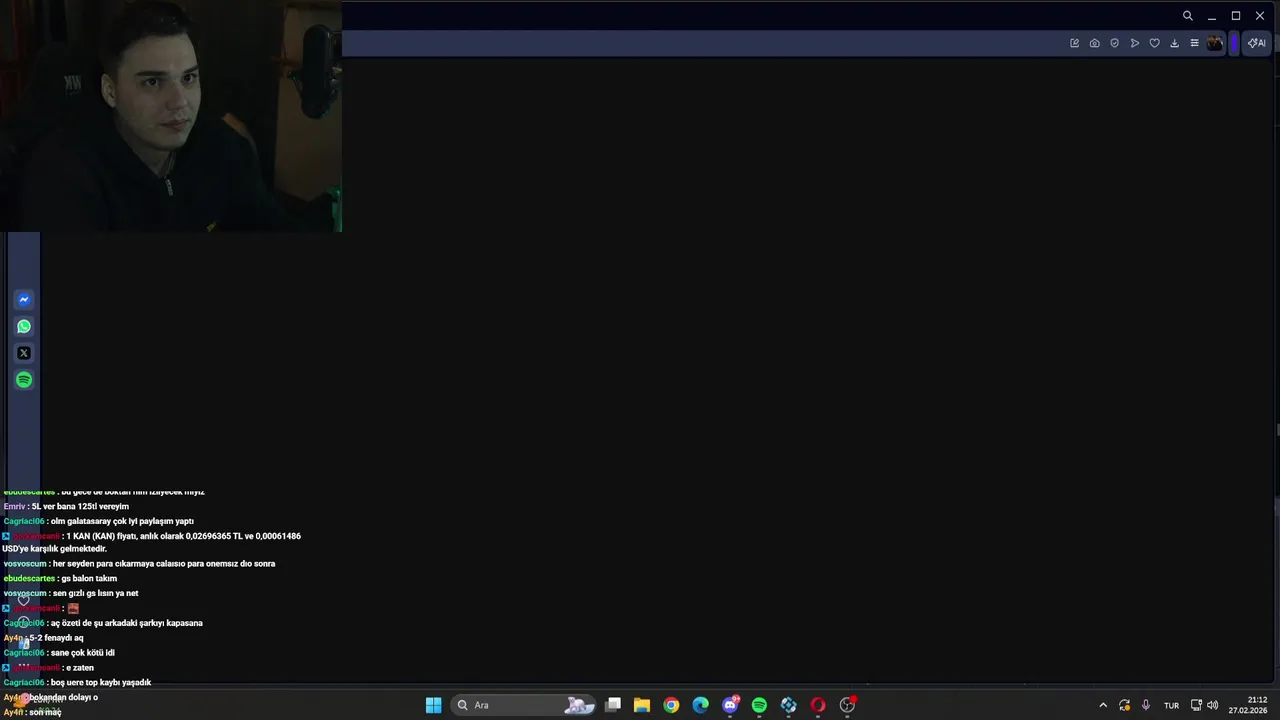Minimize the browser window
This screenshot has width=1280, height=720.
pos(1212,16)
